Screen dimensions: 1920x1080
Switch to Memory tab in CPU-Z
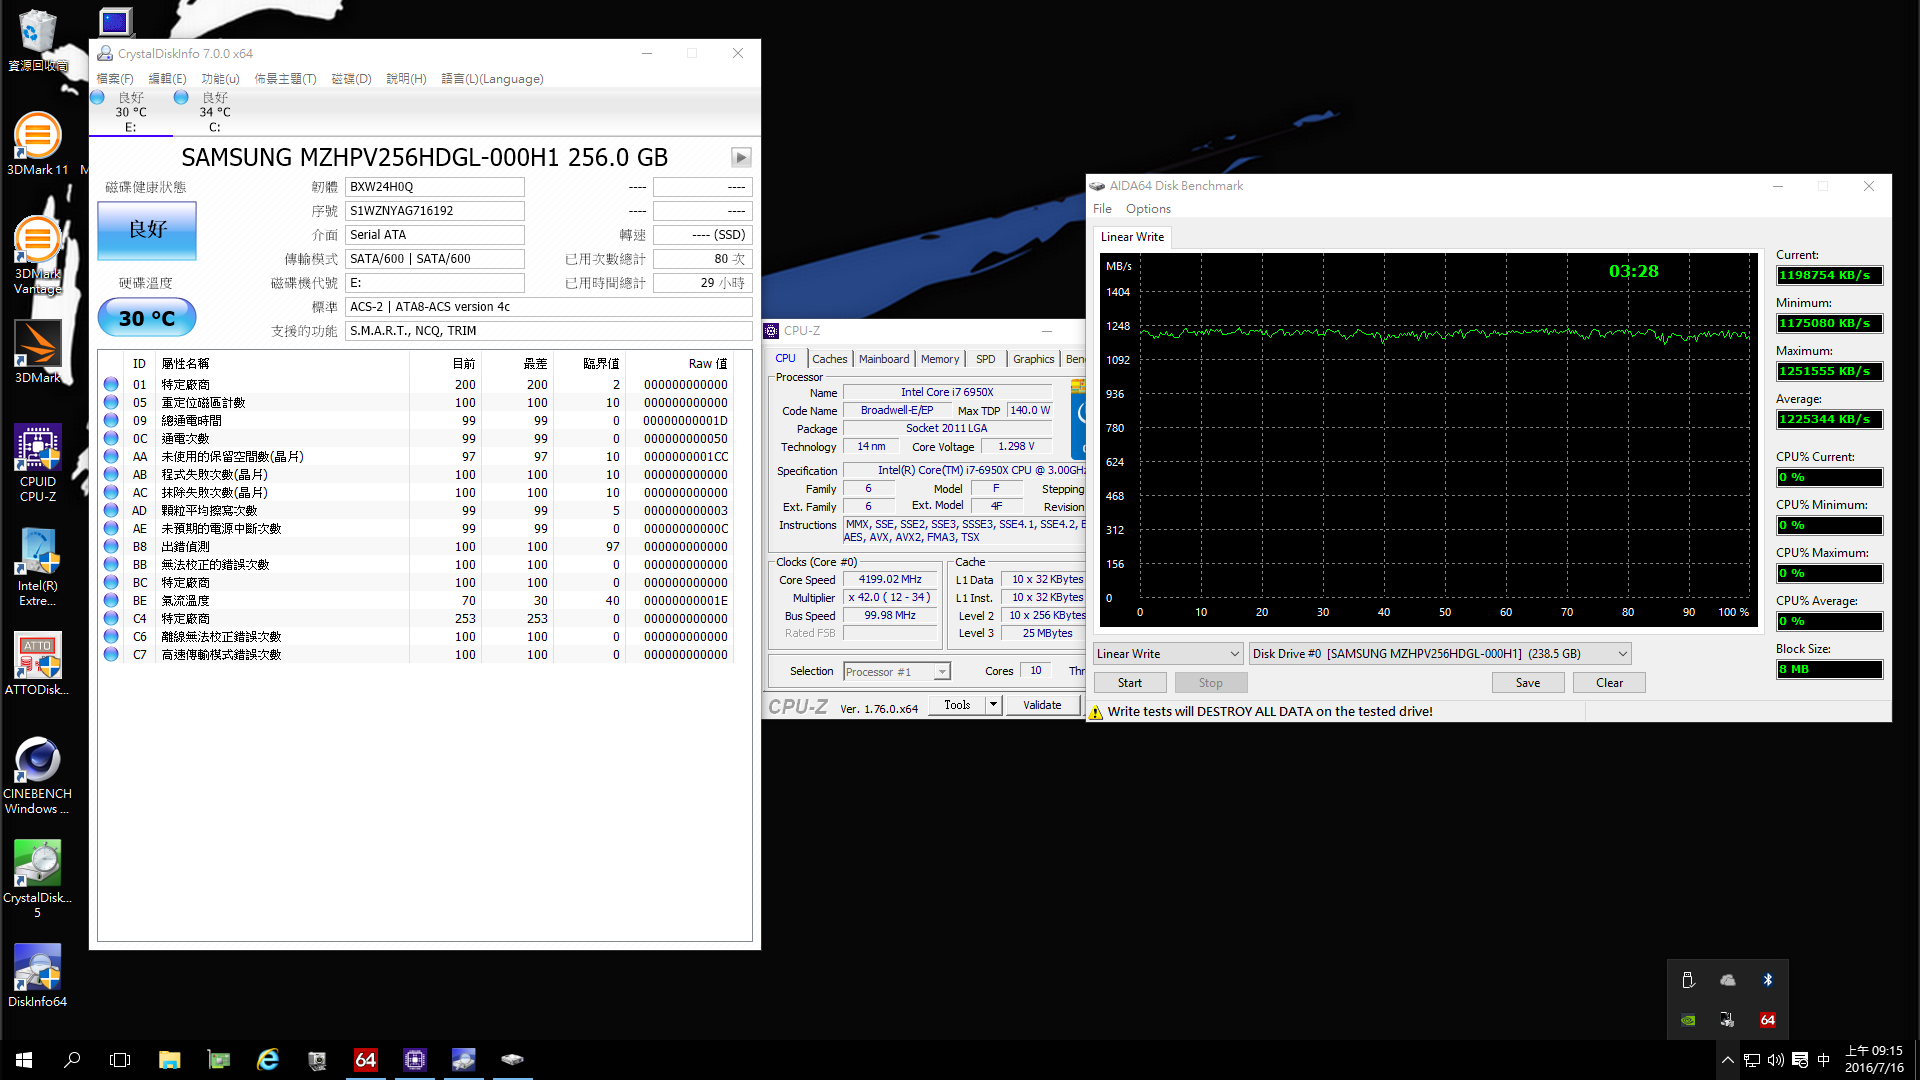coord(940,359)
